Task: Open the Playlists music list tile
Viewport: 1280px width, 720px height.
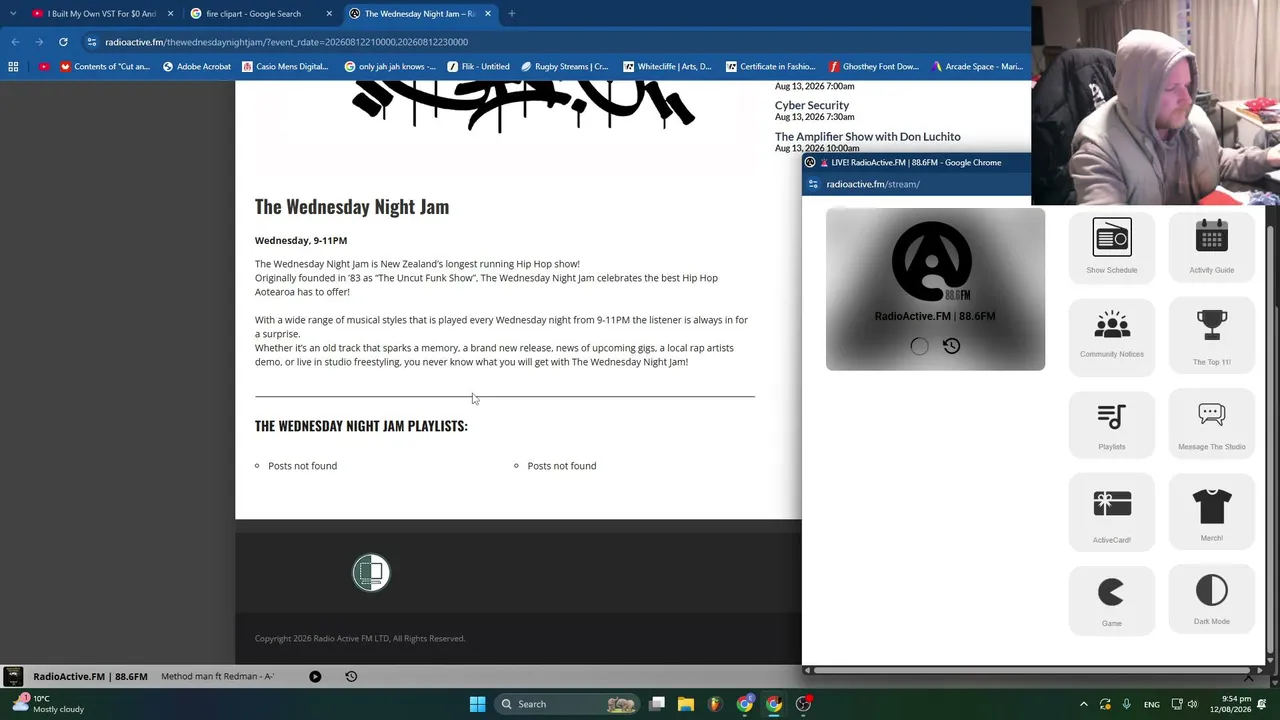Action: [x=1111, y=424]
